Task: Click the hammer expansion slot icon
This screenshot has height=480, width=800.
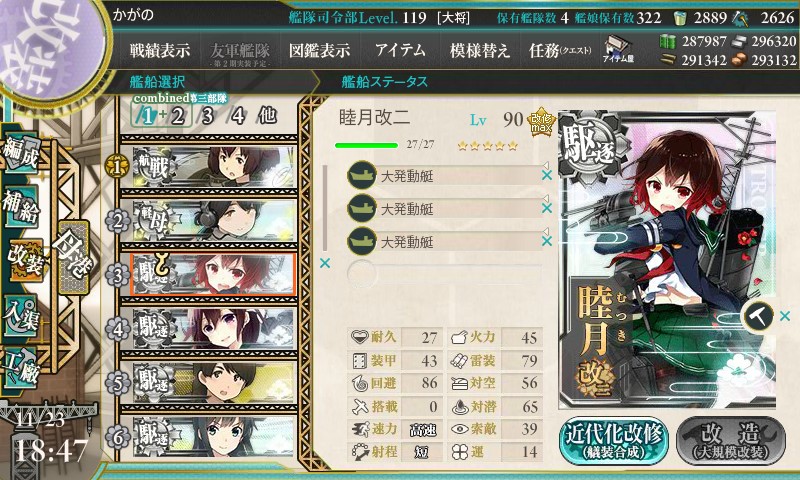Action: tap(758, 316)
